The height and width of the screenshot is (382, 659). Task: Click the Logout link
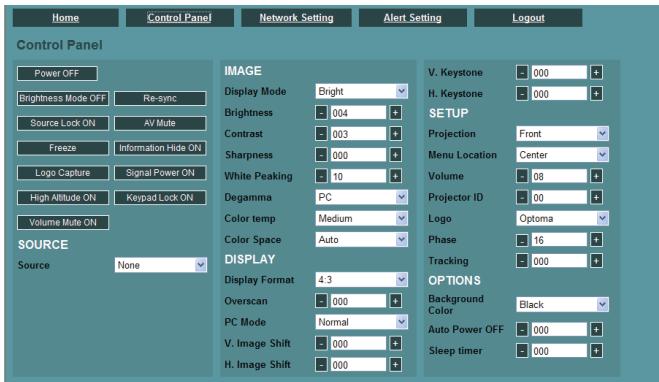tap(528, 18)
